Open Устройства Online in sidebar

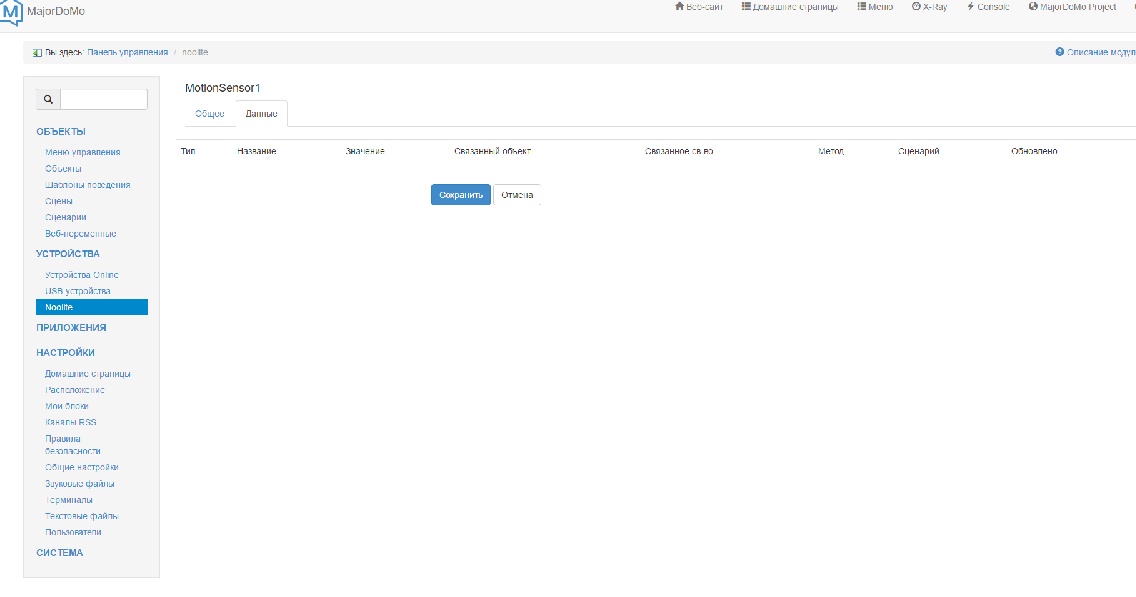(x=82, y=275)
